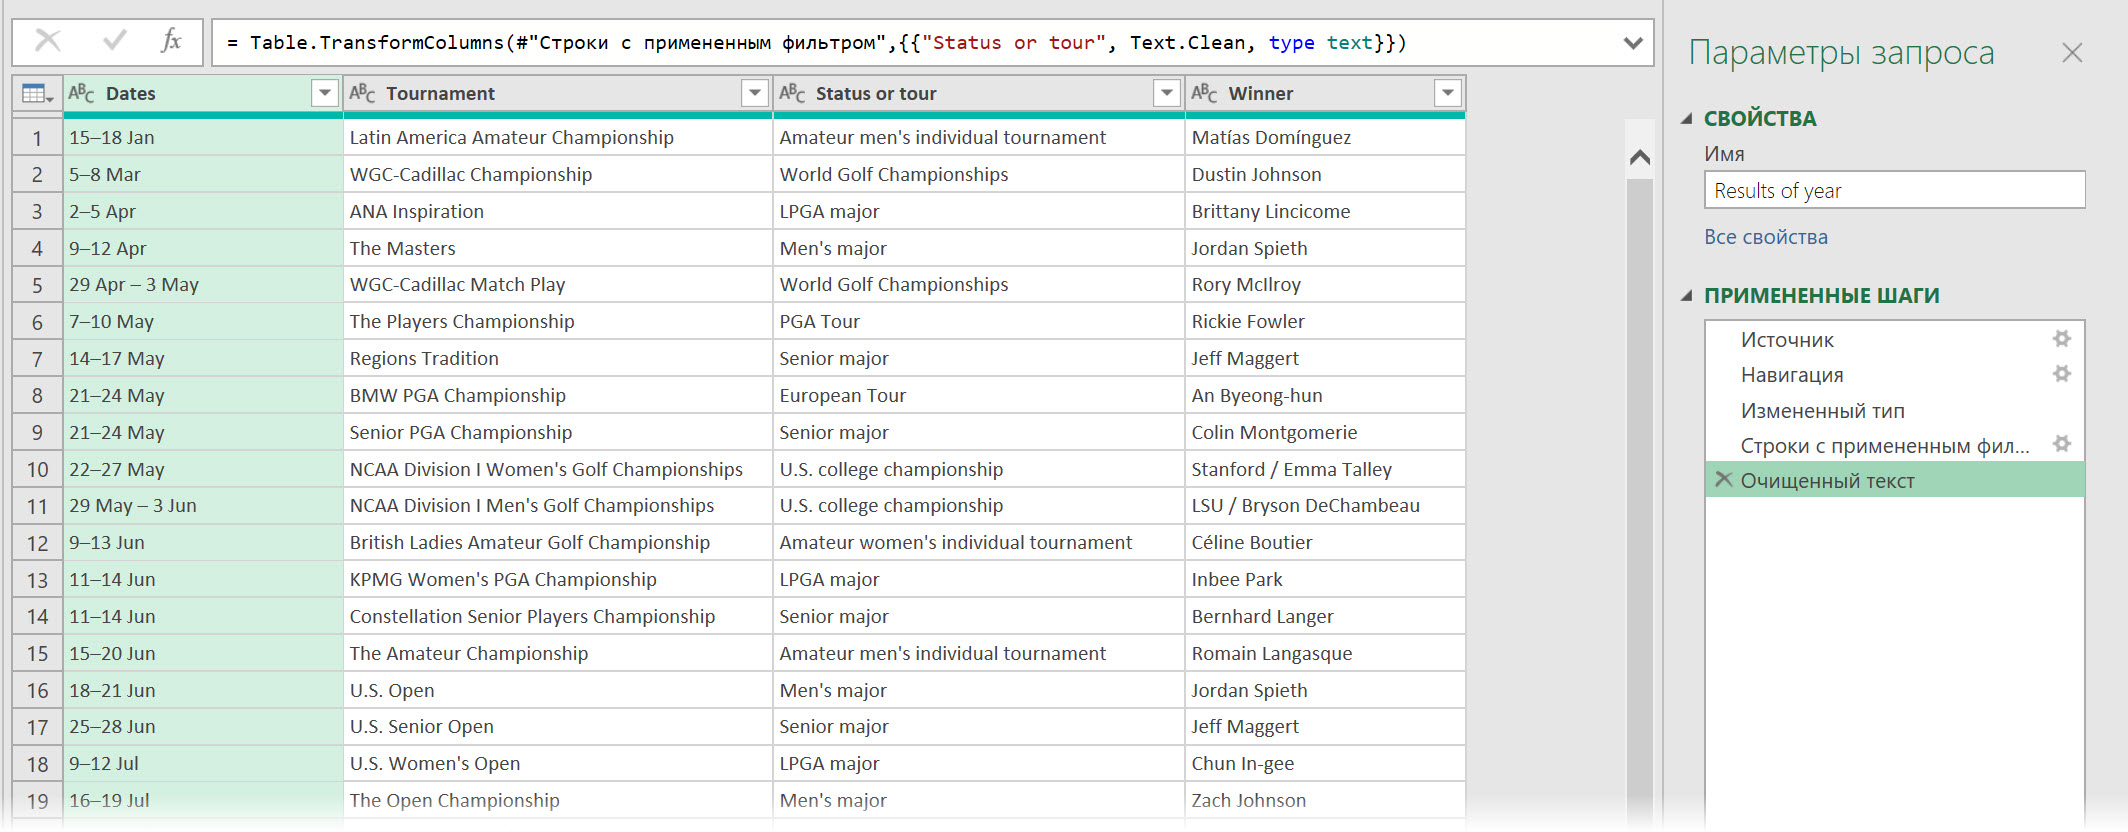The width and height of the screenshot is (2128, 832).
Task: Click cell Chun In-gee
Action: 1325,763
